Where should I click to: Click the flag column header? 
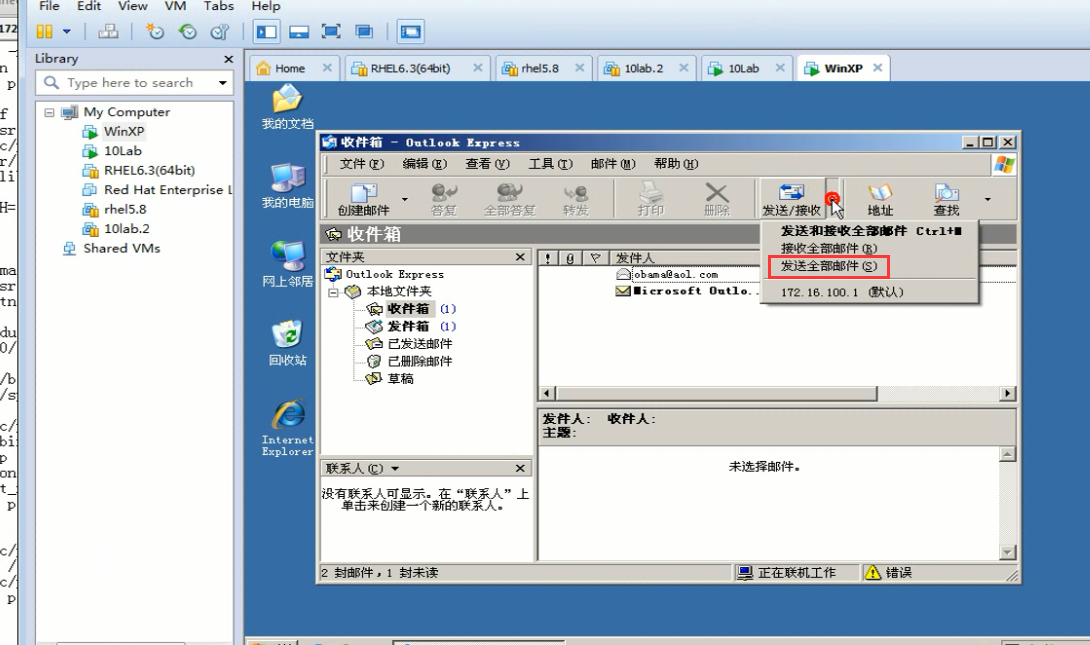(595, 258)
